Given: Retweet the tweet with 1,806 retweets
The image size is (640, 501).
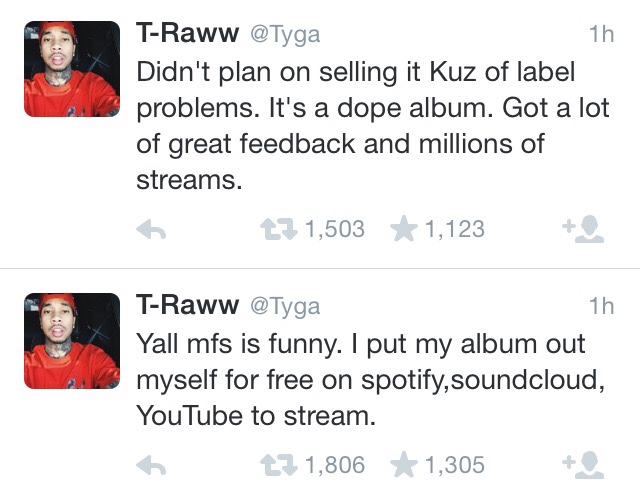Looking at the screenshot, I should pyautogui.click(x=278, y=465).
